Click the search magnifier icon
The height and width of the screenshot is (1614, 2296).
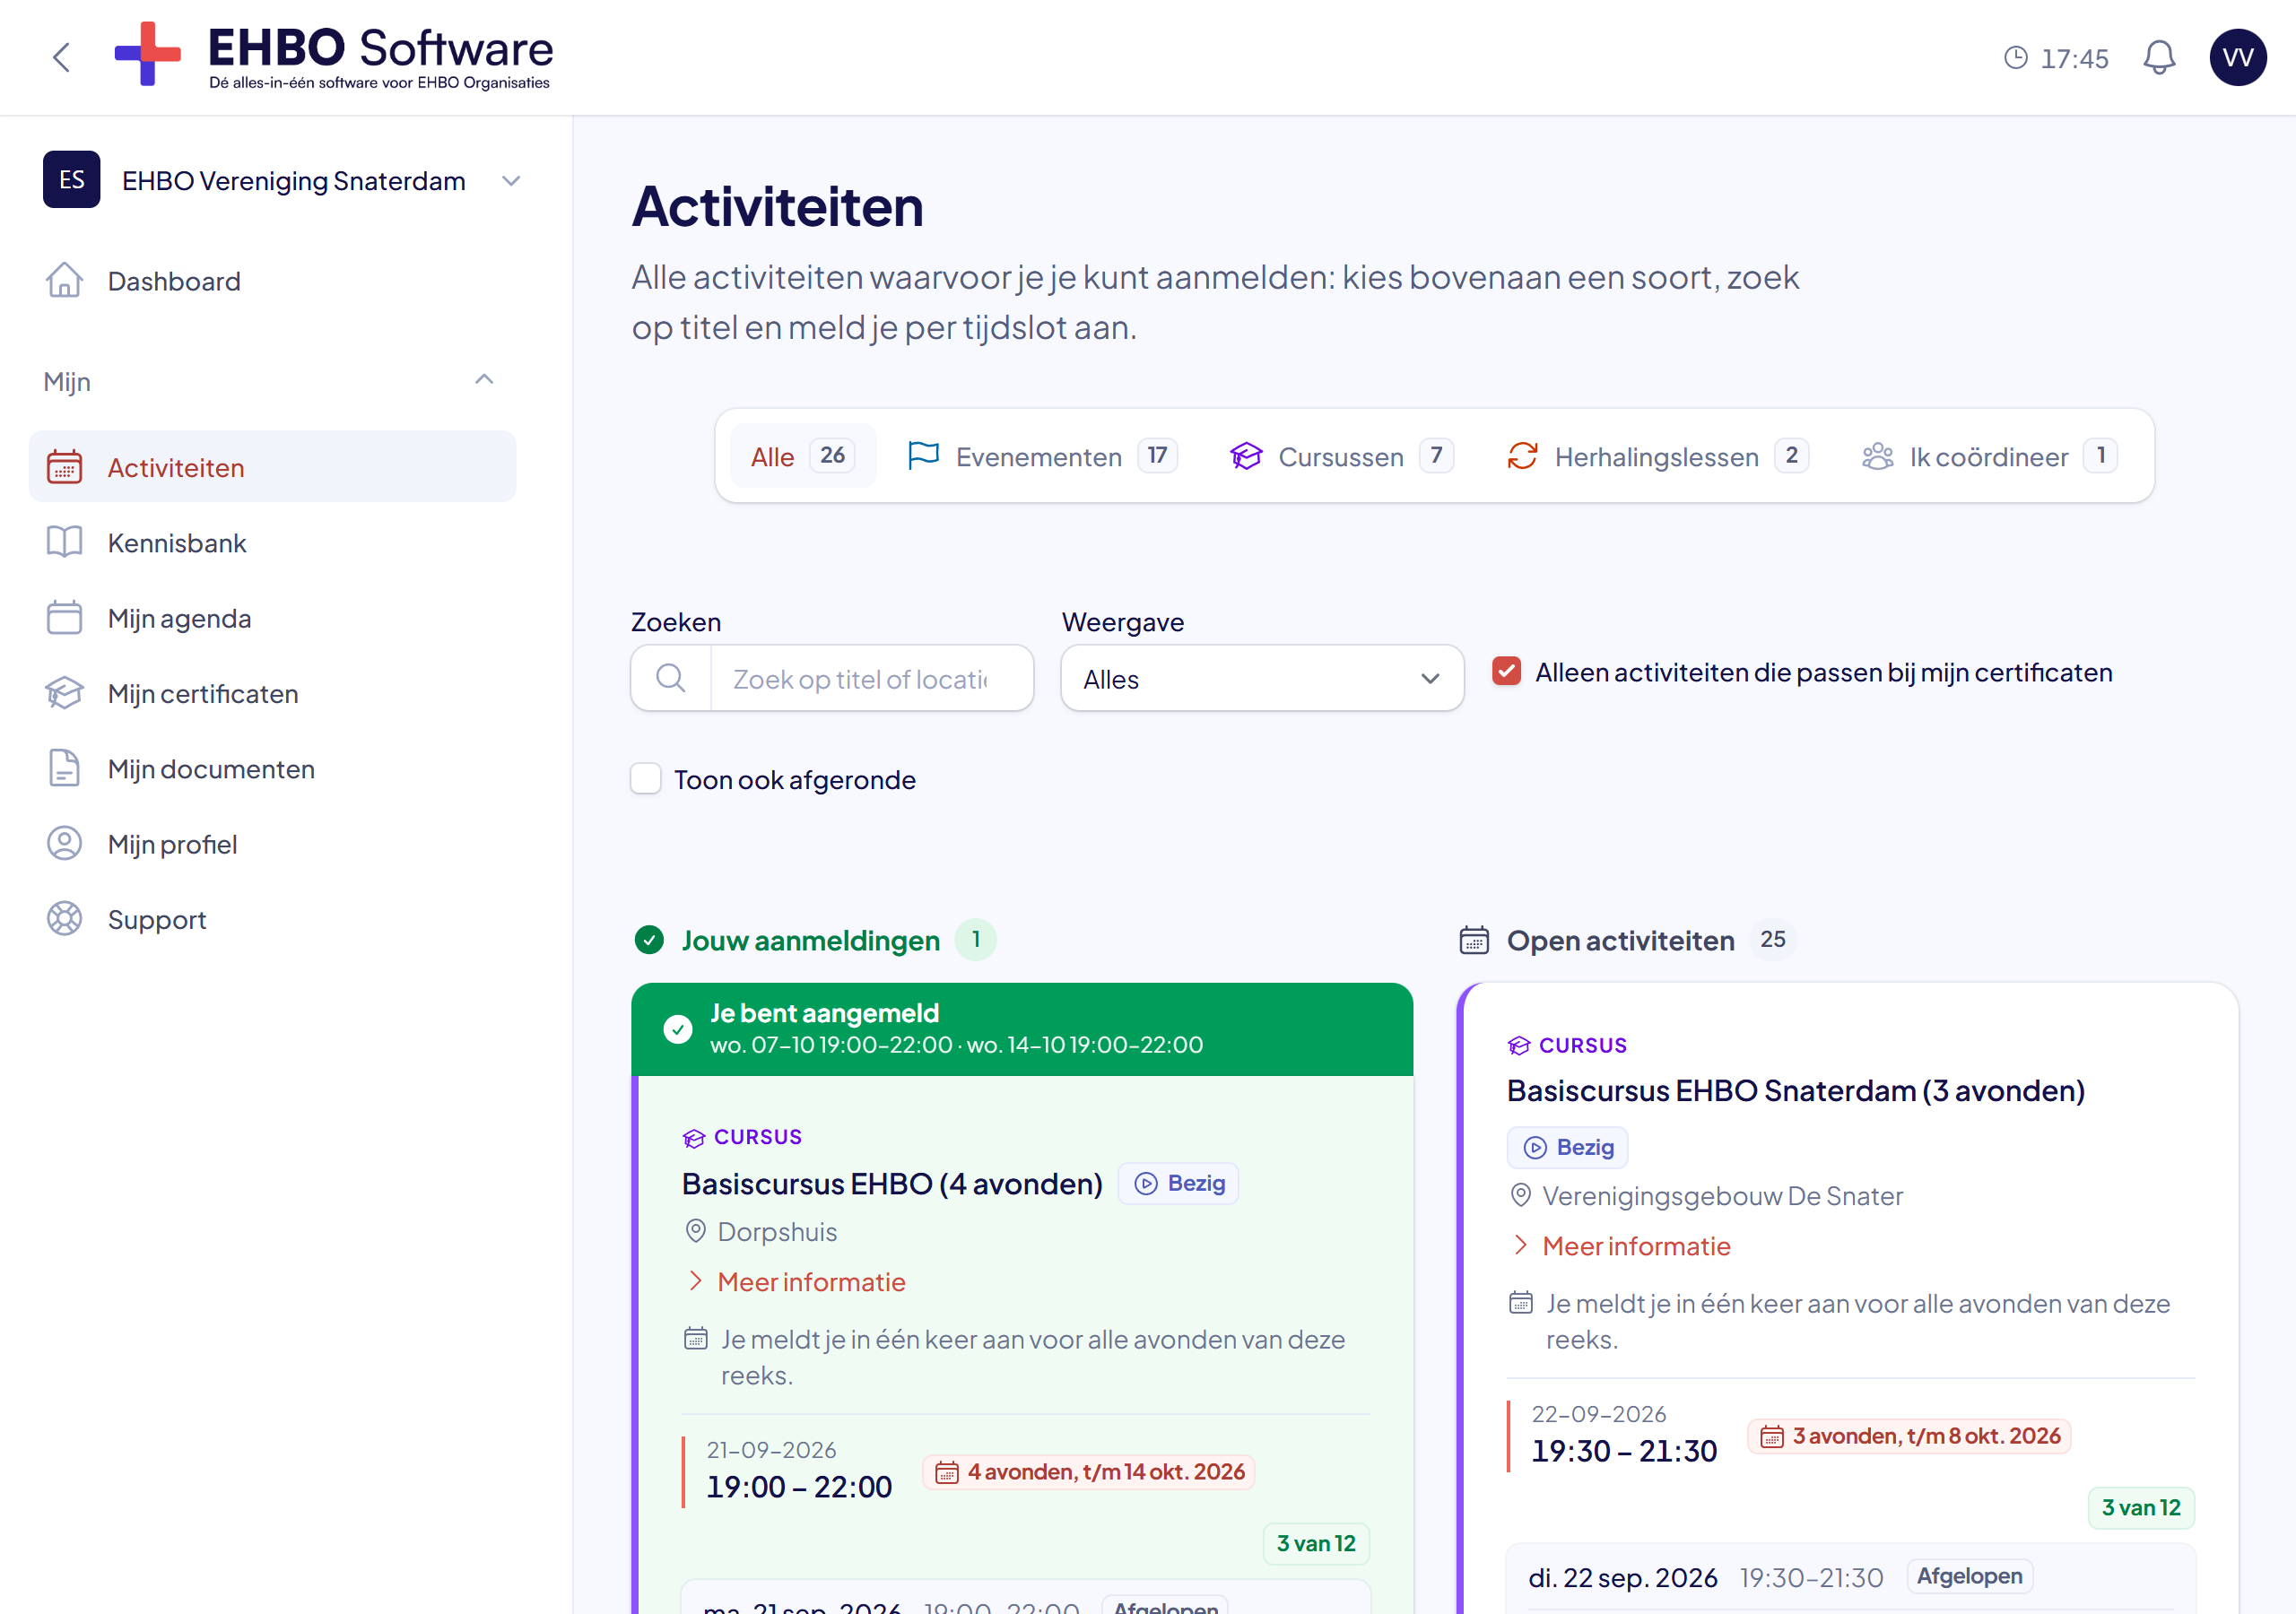click(670, 678)
